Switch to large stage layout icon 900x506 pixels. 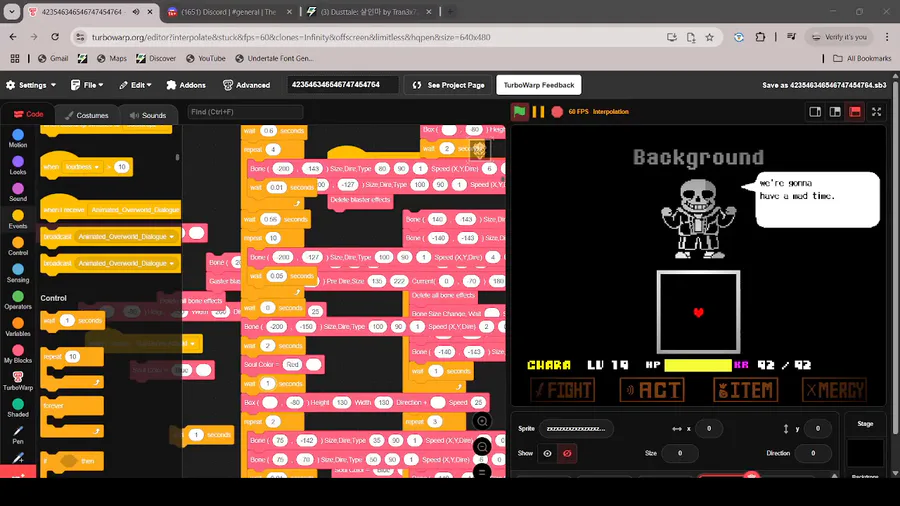[x=835, y=112]
